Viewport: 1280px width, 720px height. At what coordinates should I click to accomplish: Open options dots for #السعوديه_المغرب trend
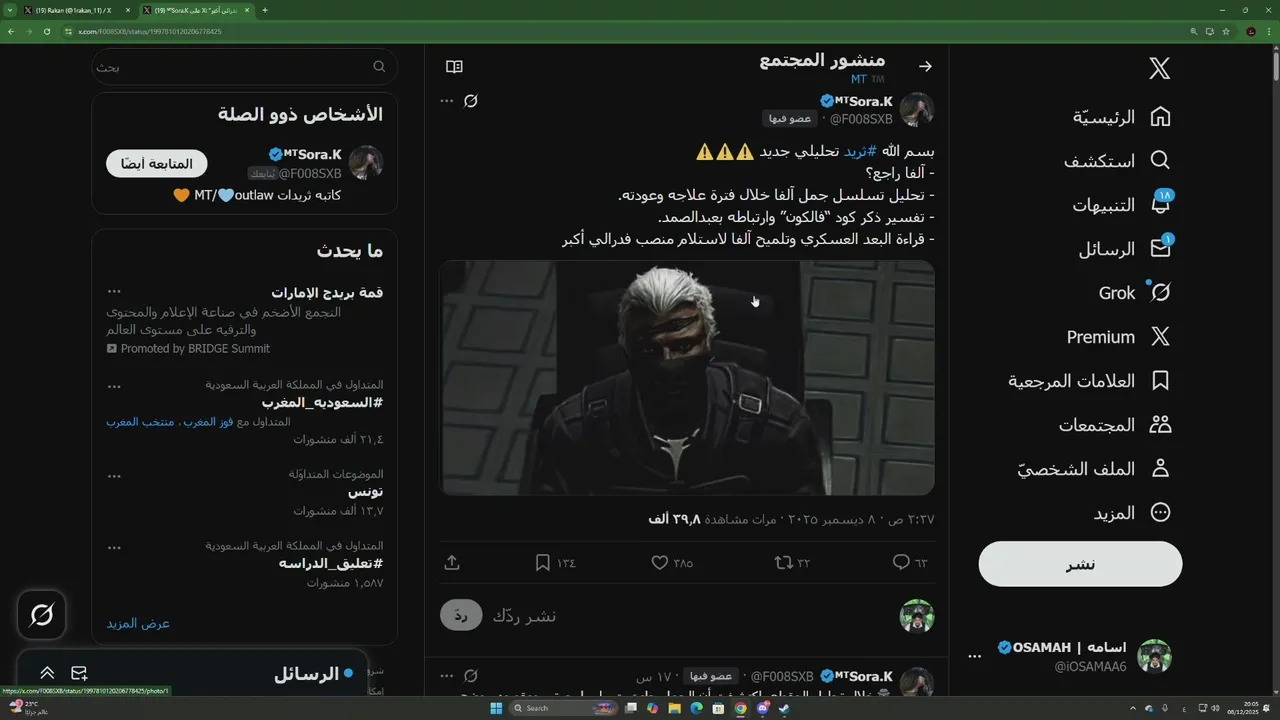[x=114, y=385]
